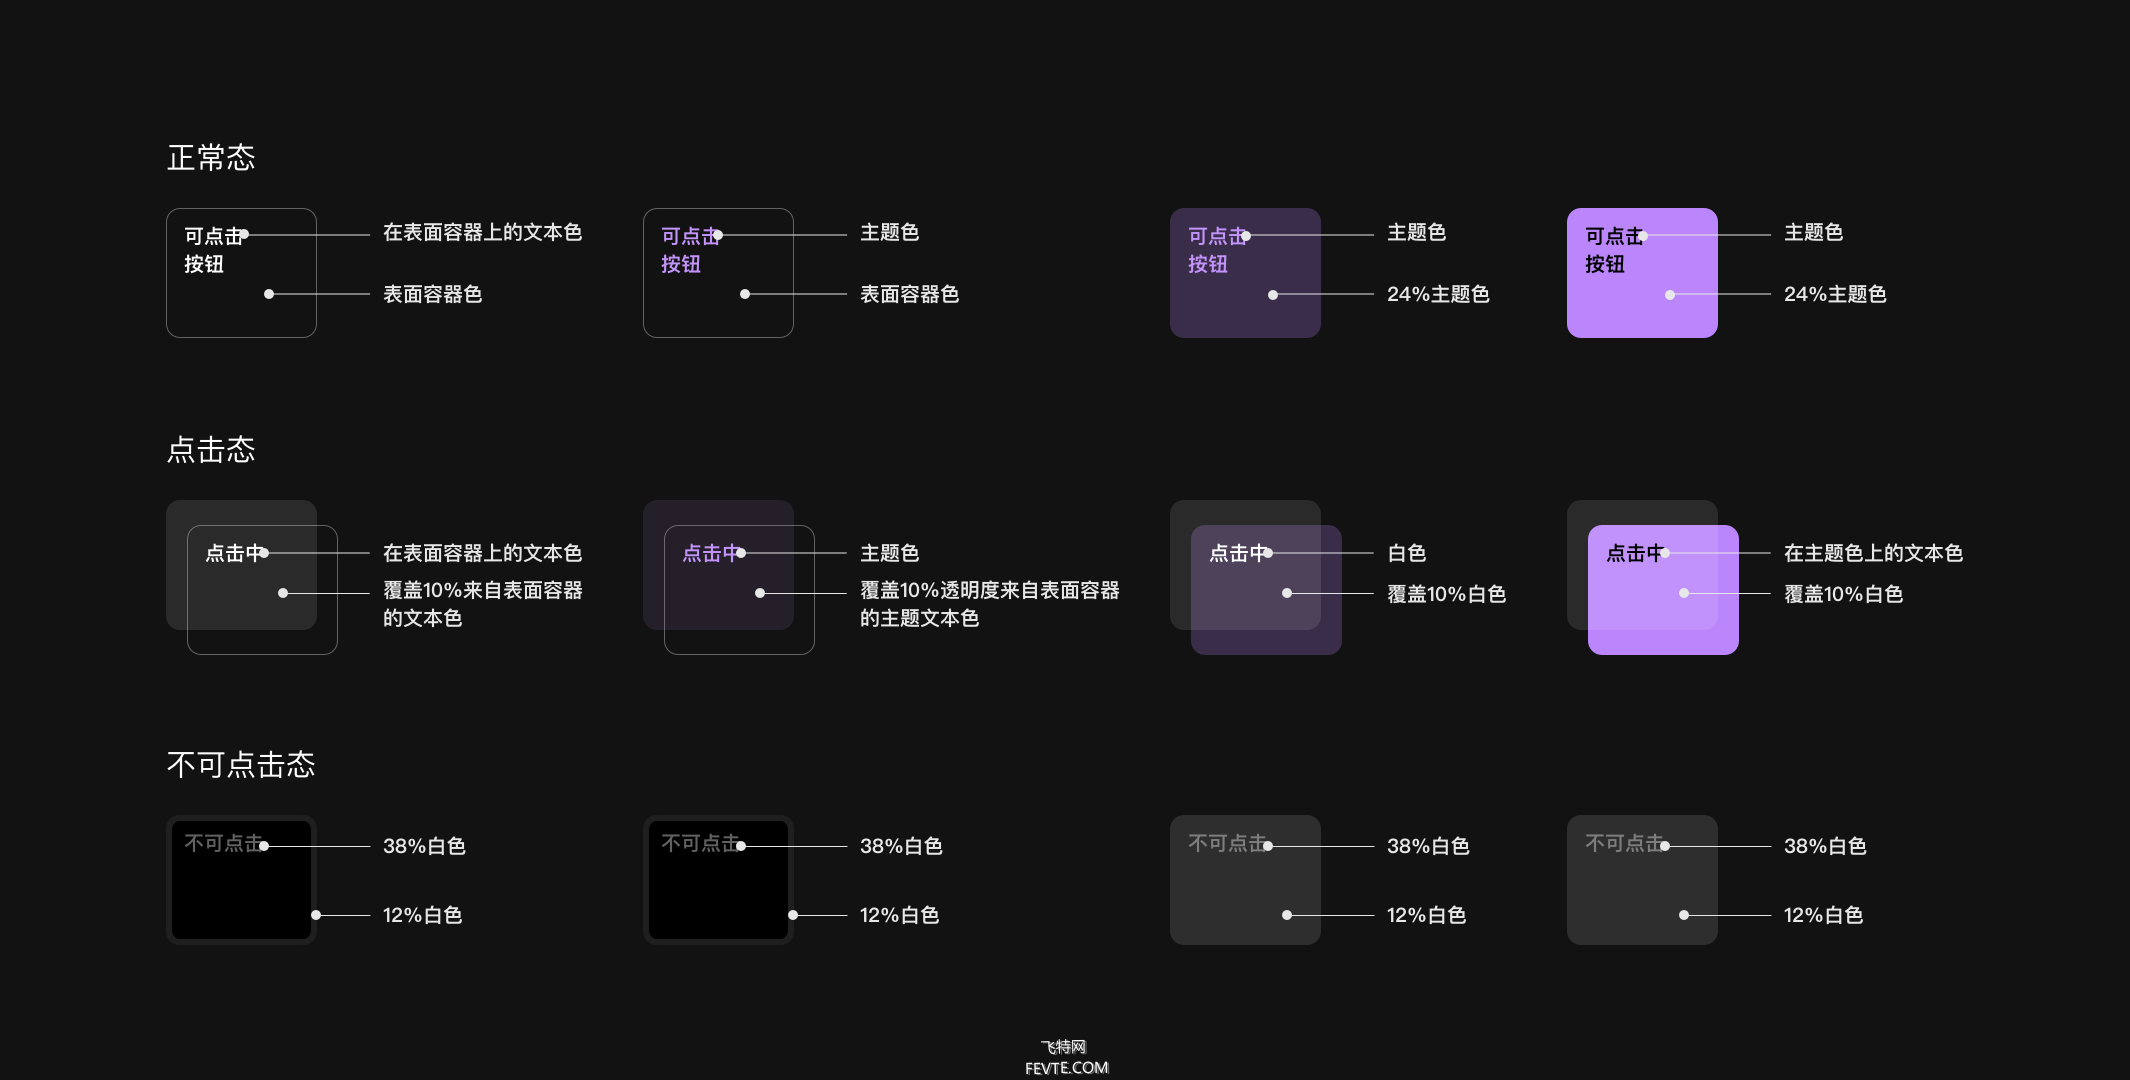Viewport: 2130px width, 1080px height.
Task: Click the second black 不可点击 button
Action: [x=718, y=880]
